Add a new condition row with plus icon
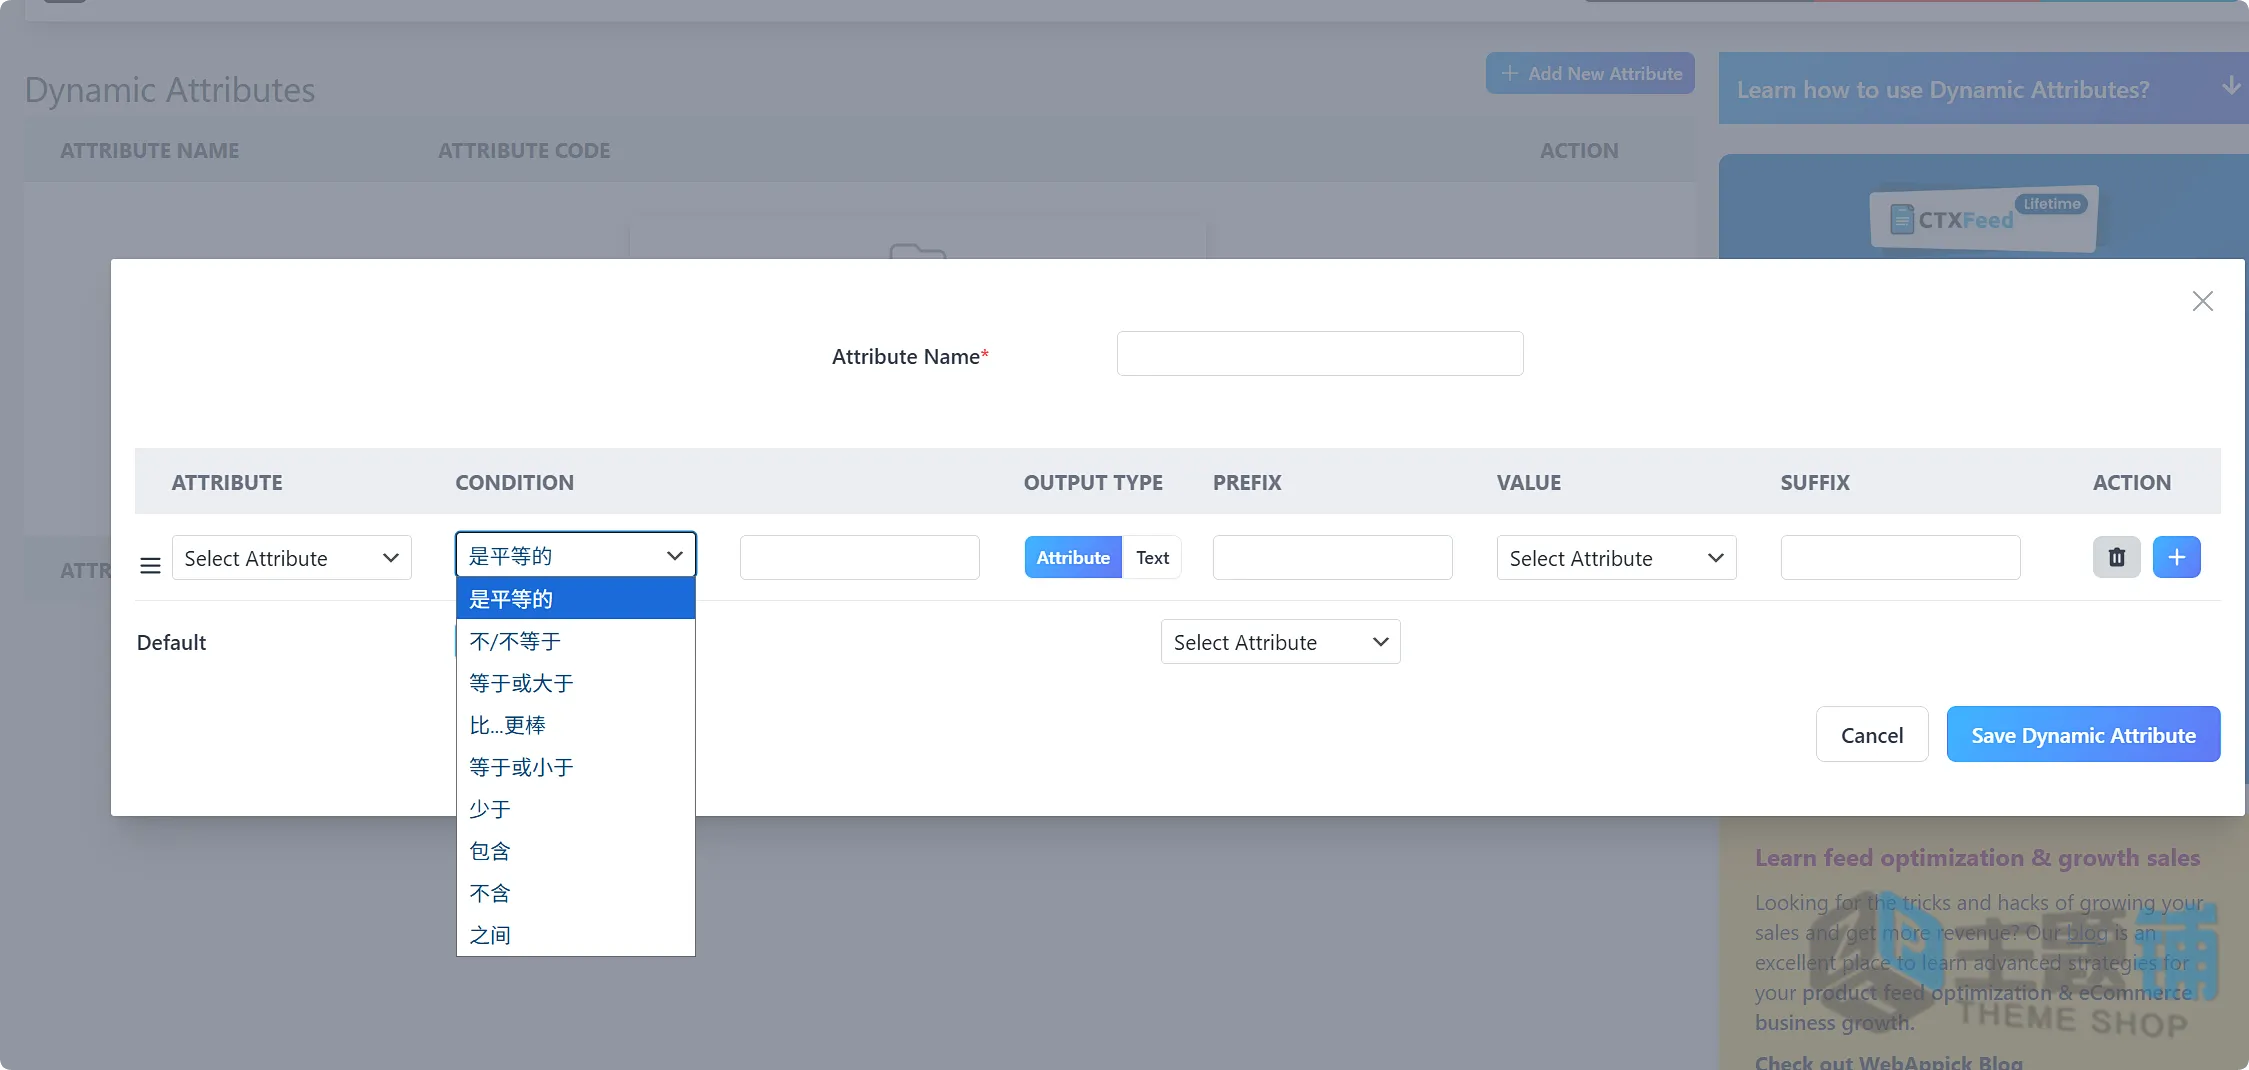The height and width of the screenshot is (1070, 2249). pos(2176,557)
